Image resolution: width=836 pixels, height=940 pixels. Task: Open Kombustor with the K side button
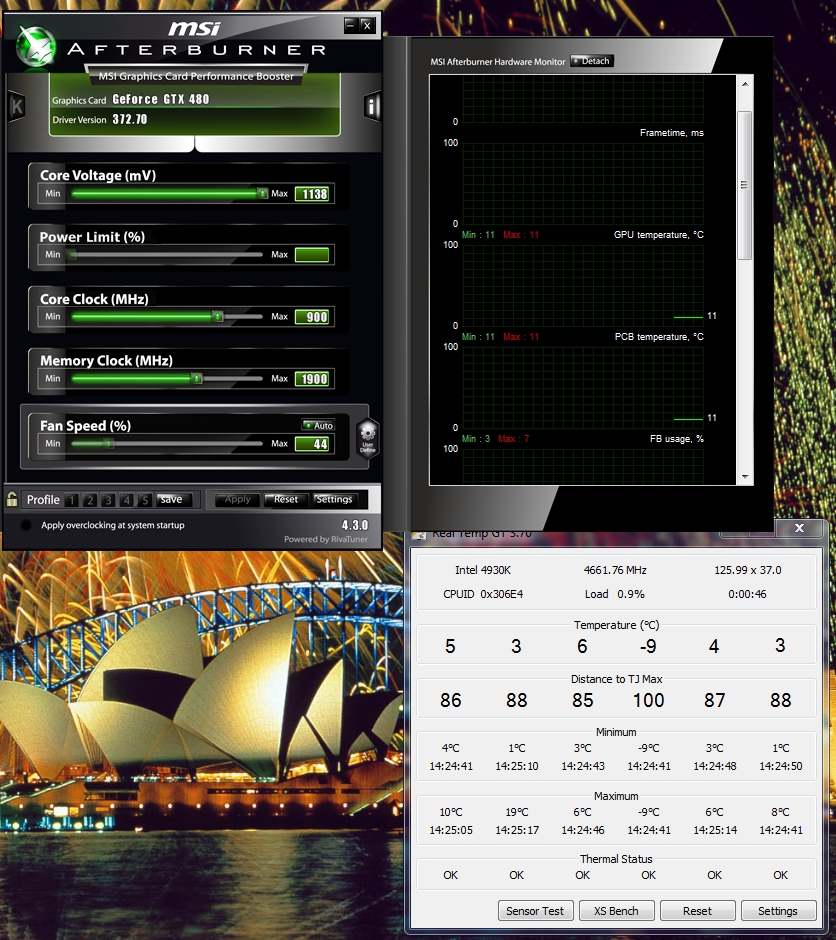[x=16, y=107]
